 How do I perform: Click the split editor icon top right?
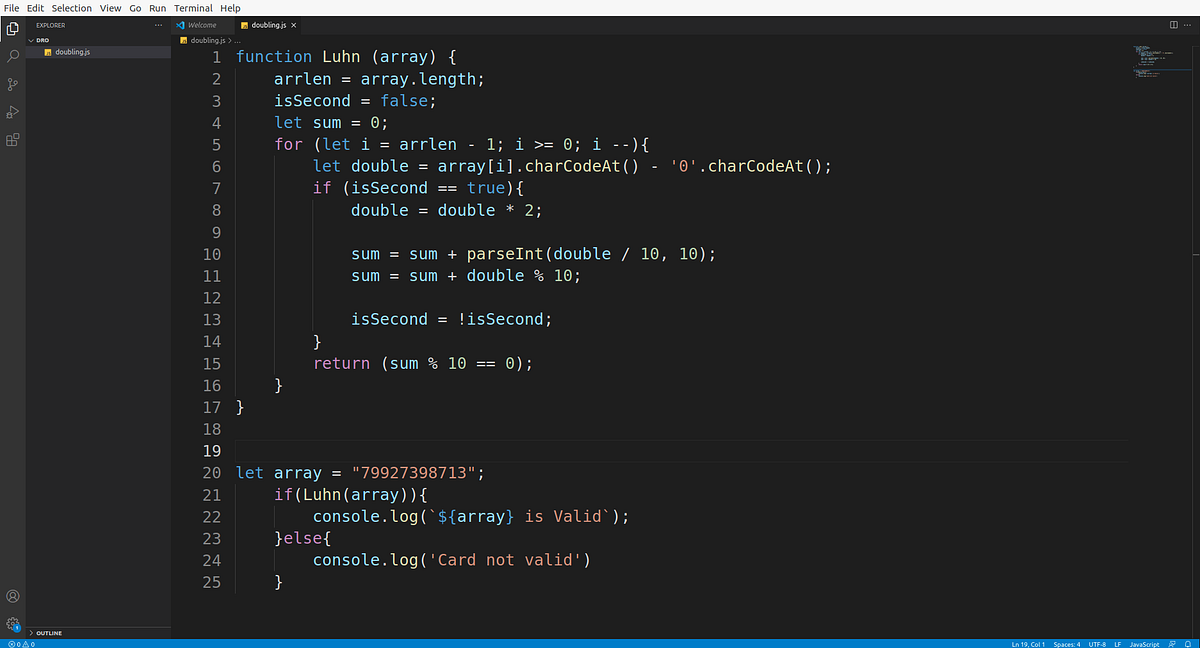click(x=1172, y=24)
